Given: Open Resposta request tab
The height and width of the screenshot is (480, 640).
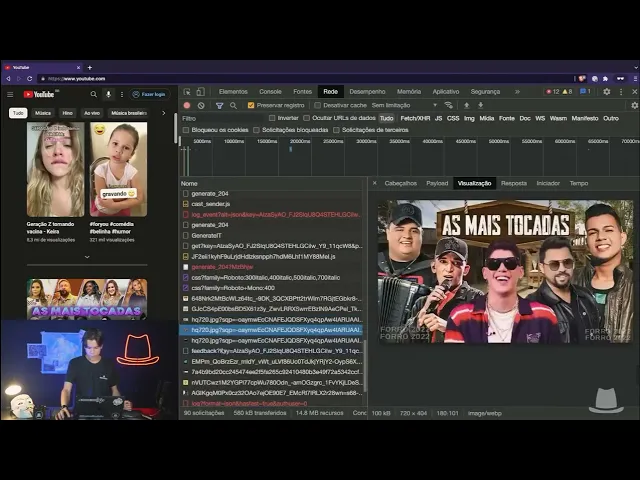Looking at the screenshot, I should coord(514,183).
